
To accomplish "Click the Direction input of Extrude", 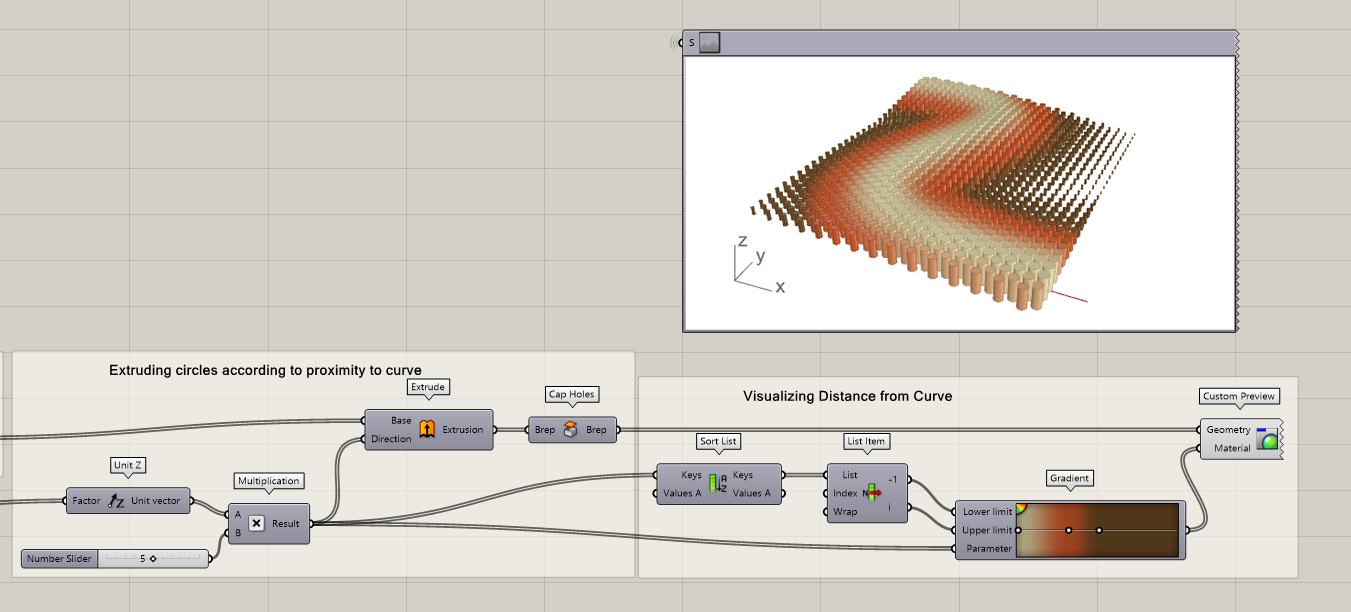I will [x=391, y=439].
